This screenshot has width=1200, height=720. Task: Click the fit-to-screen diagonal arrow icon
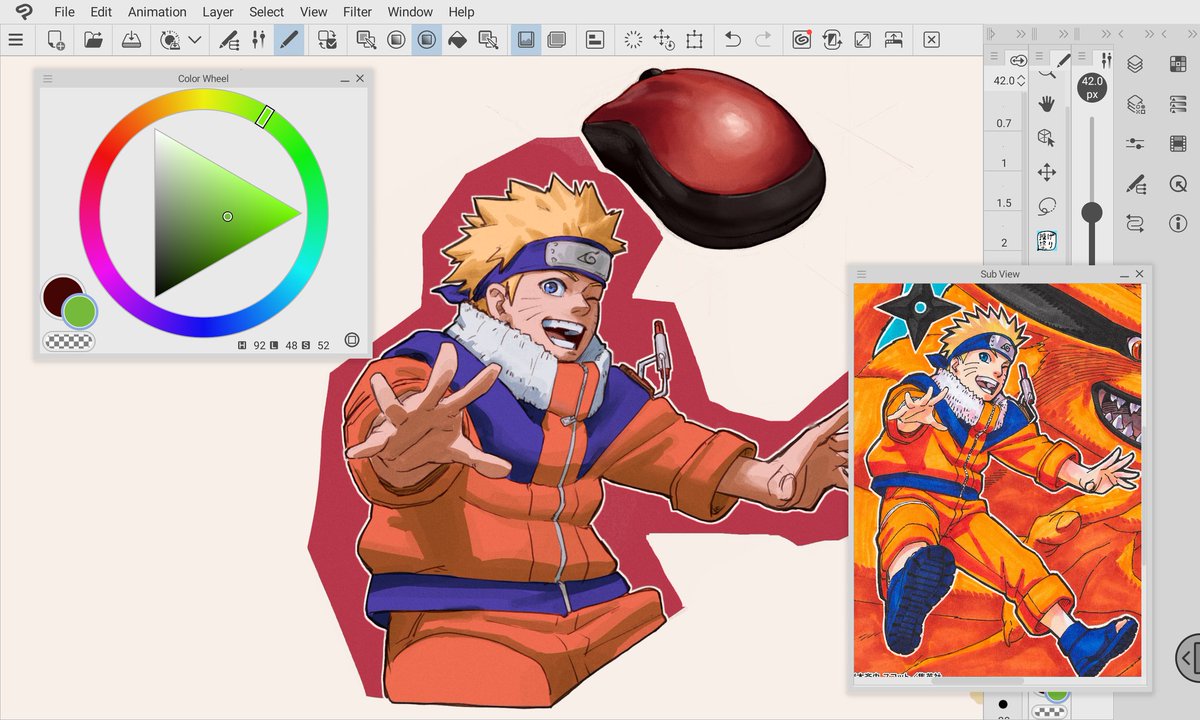tap(863, 40)
